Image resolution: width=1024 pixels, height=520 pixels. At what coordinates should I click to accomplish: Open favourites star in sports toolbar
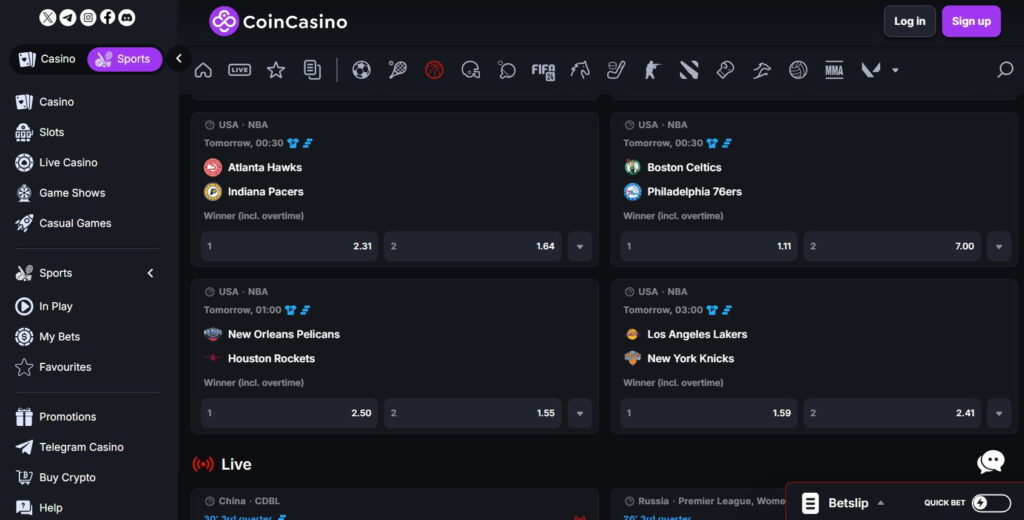pyautogui.click(x=276, y=70)
